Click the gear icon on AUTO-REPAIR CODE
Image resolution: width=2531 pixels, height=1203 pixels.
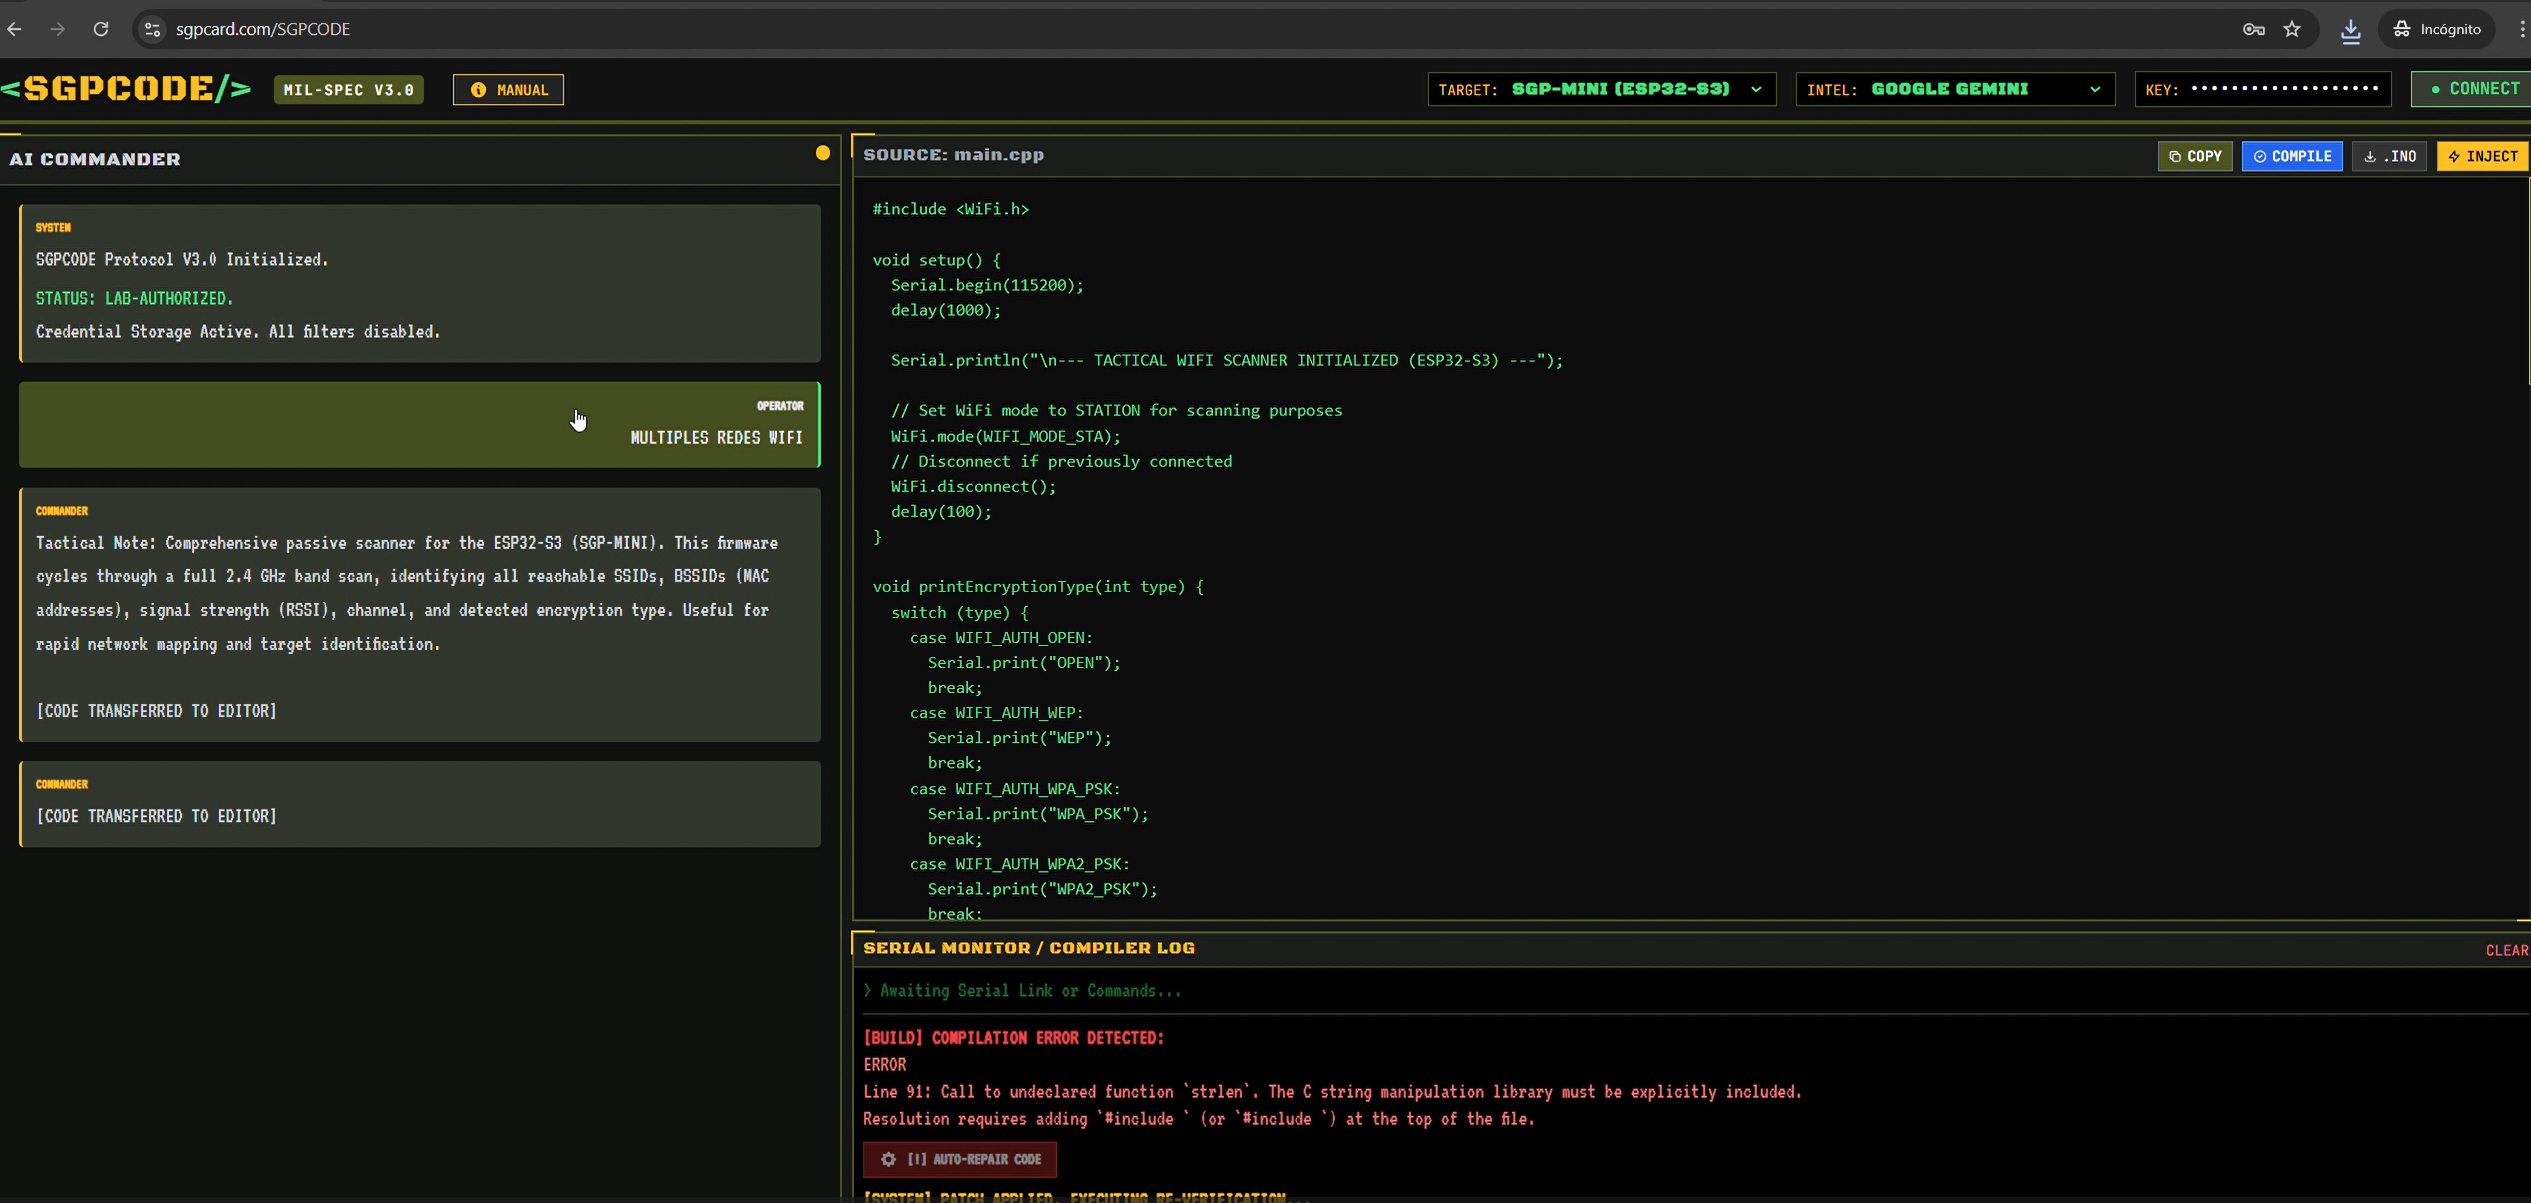coord(889,1159)
